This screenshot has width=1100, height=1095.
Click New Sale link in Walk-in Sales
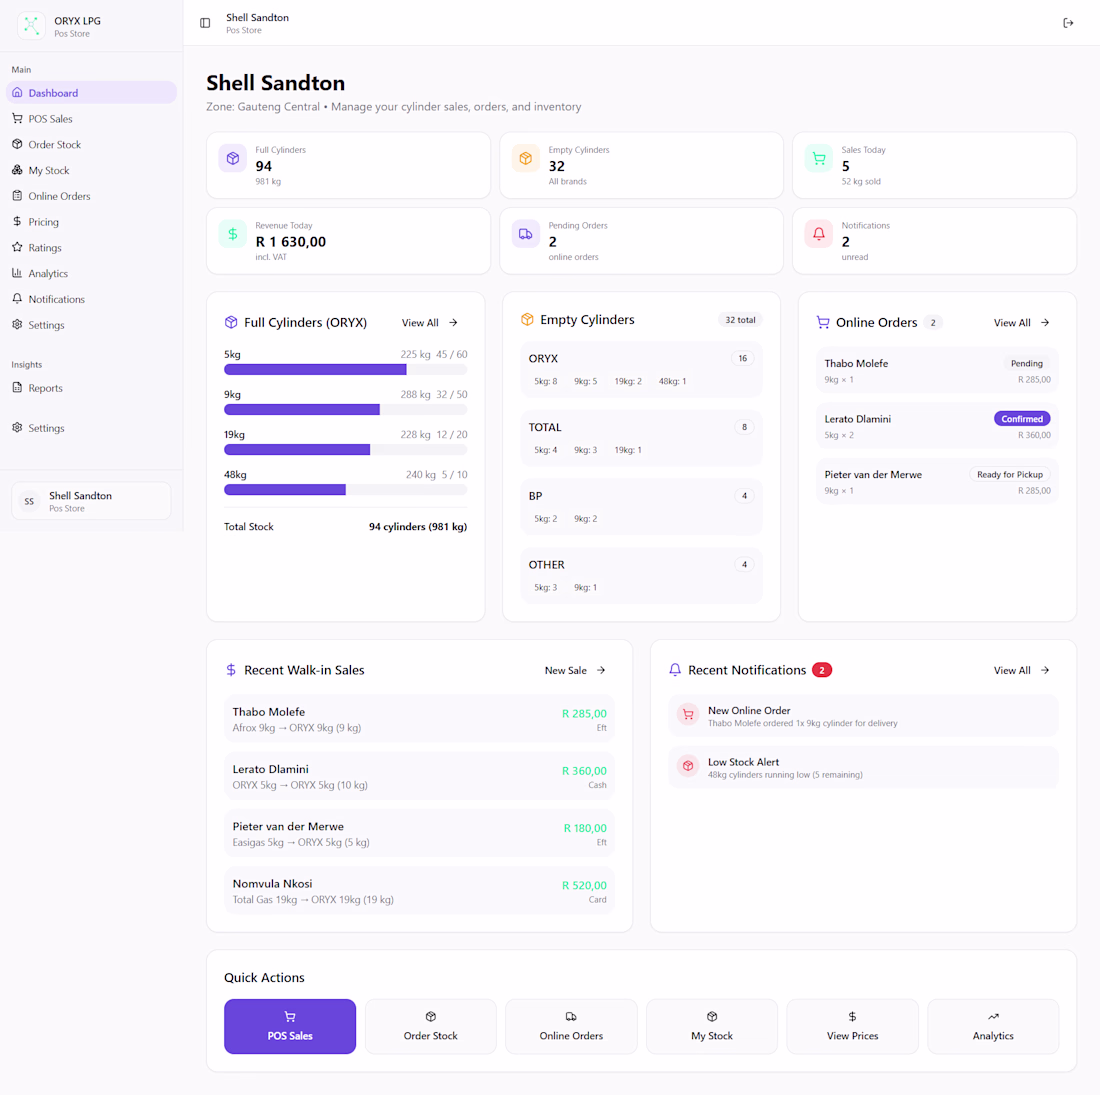[575, 671]
